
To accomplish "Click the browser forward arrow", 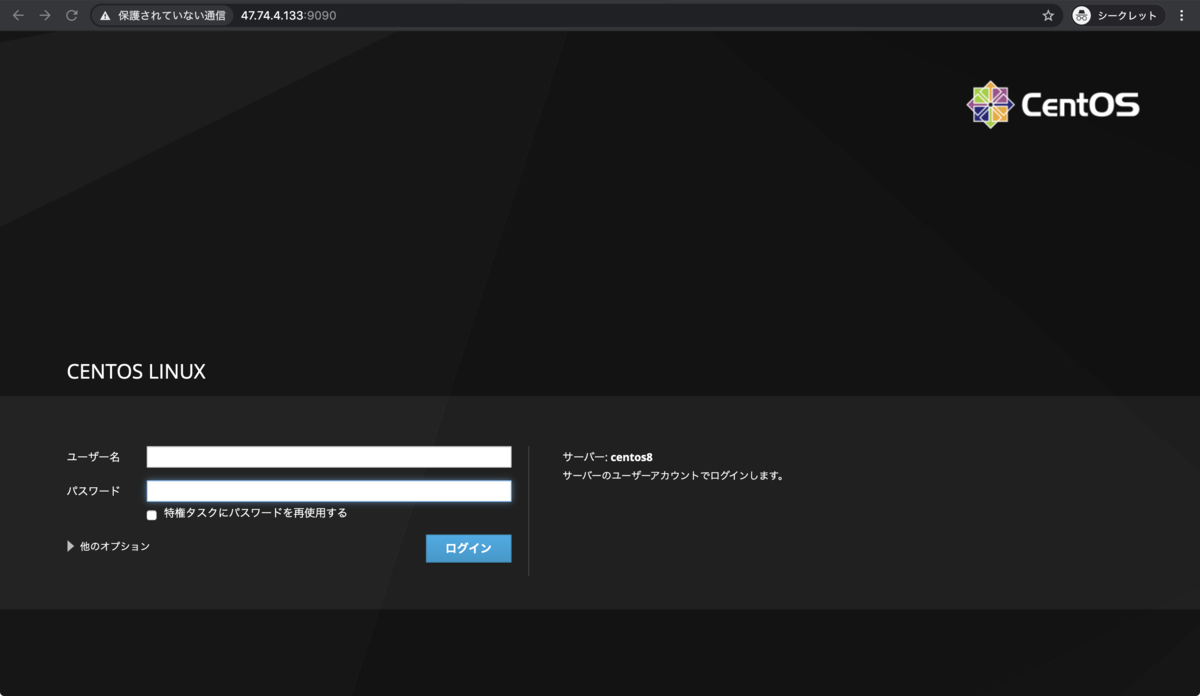I will 45,16.
